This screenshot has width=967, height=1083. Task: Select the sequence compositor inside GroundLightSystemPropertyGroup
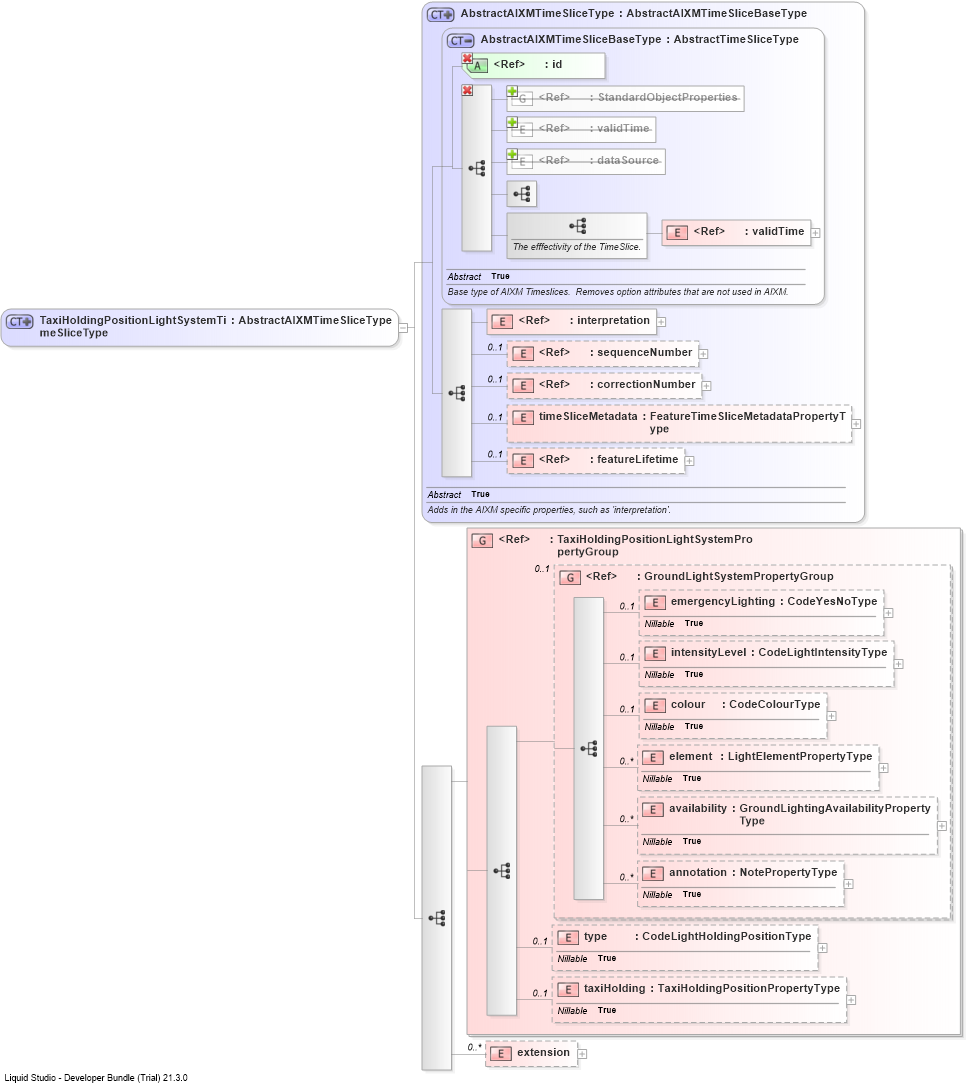pyautogui.click(x=588, y=749)
